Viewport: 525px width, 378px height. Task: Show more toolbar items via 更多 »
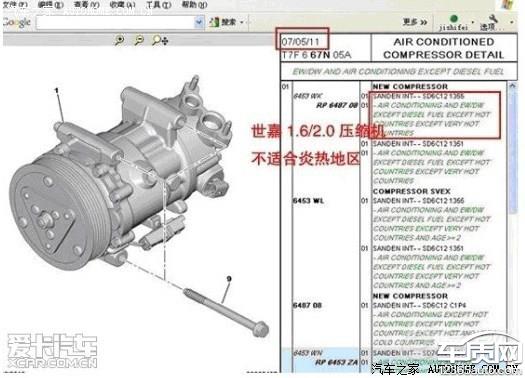point(415,22)
